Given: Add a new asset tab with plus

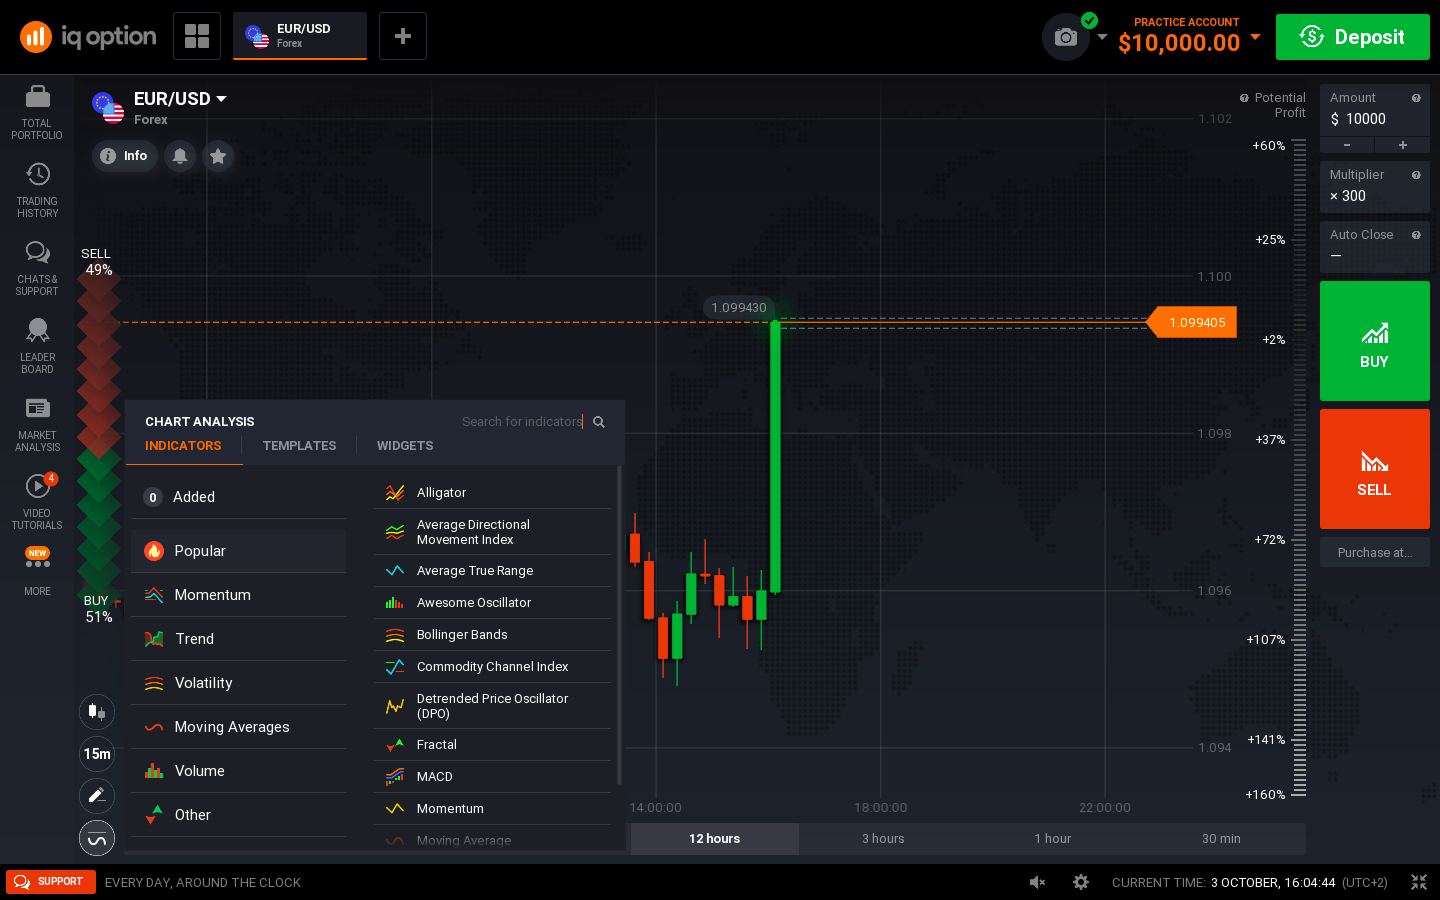Looking at the screenshot, I should [403, 36].
